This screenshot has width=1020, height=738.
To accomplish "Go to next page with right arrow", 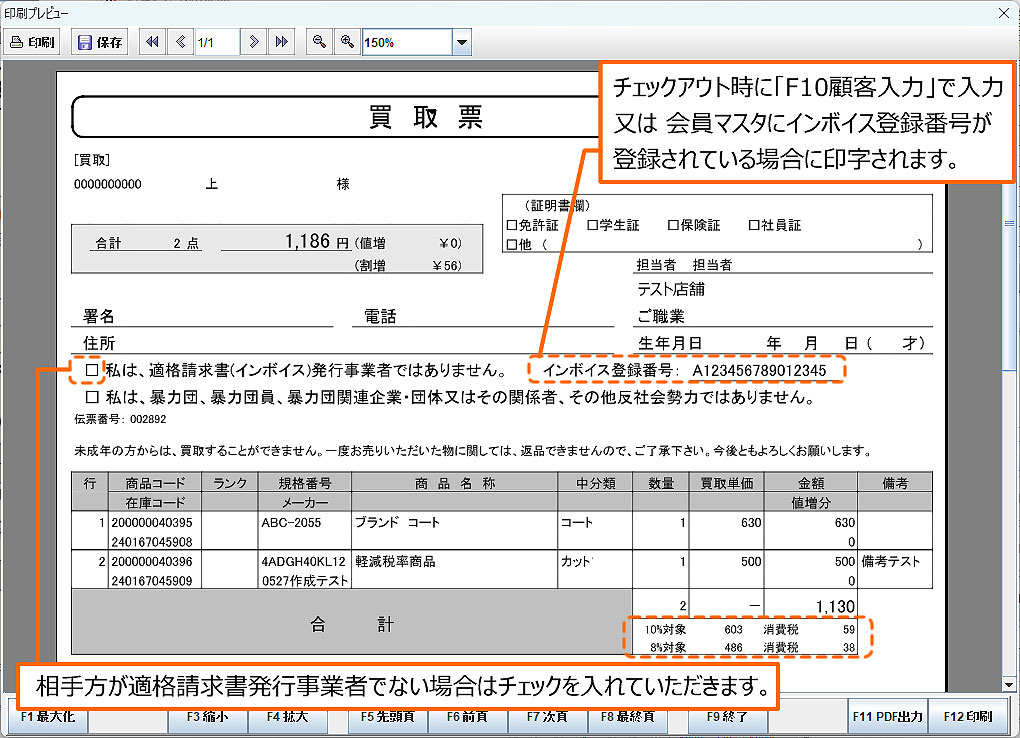I will [255, 42].
